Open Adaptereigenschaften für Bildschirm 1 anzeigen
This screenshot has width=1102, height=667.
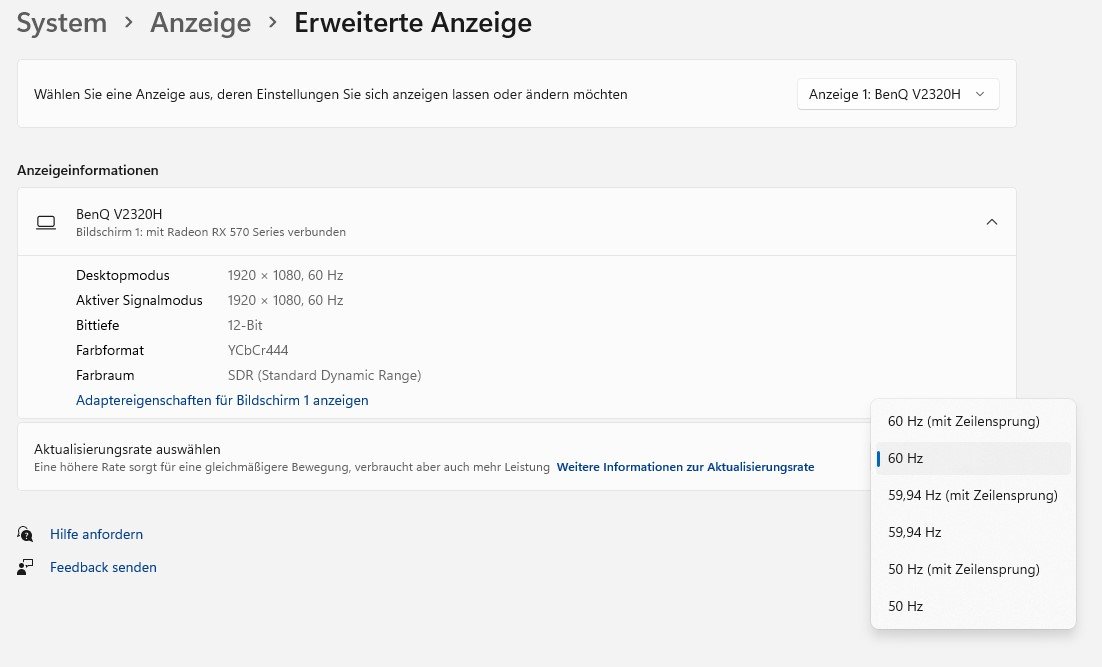coord(222,401)
